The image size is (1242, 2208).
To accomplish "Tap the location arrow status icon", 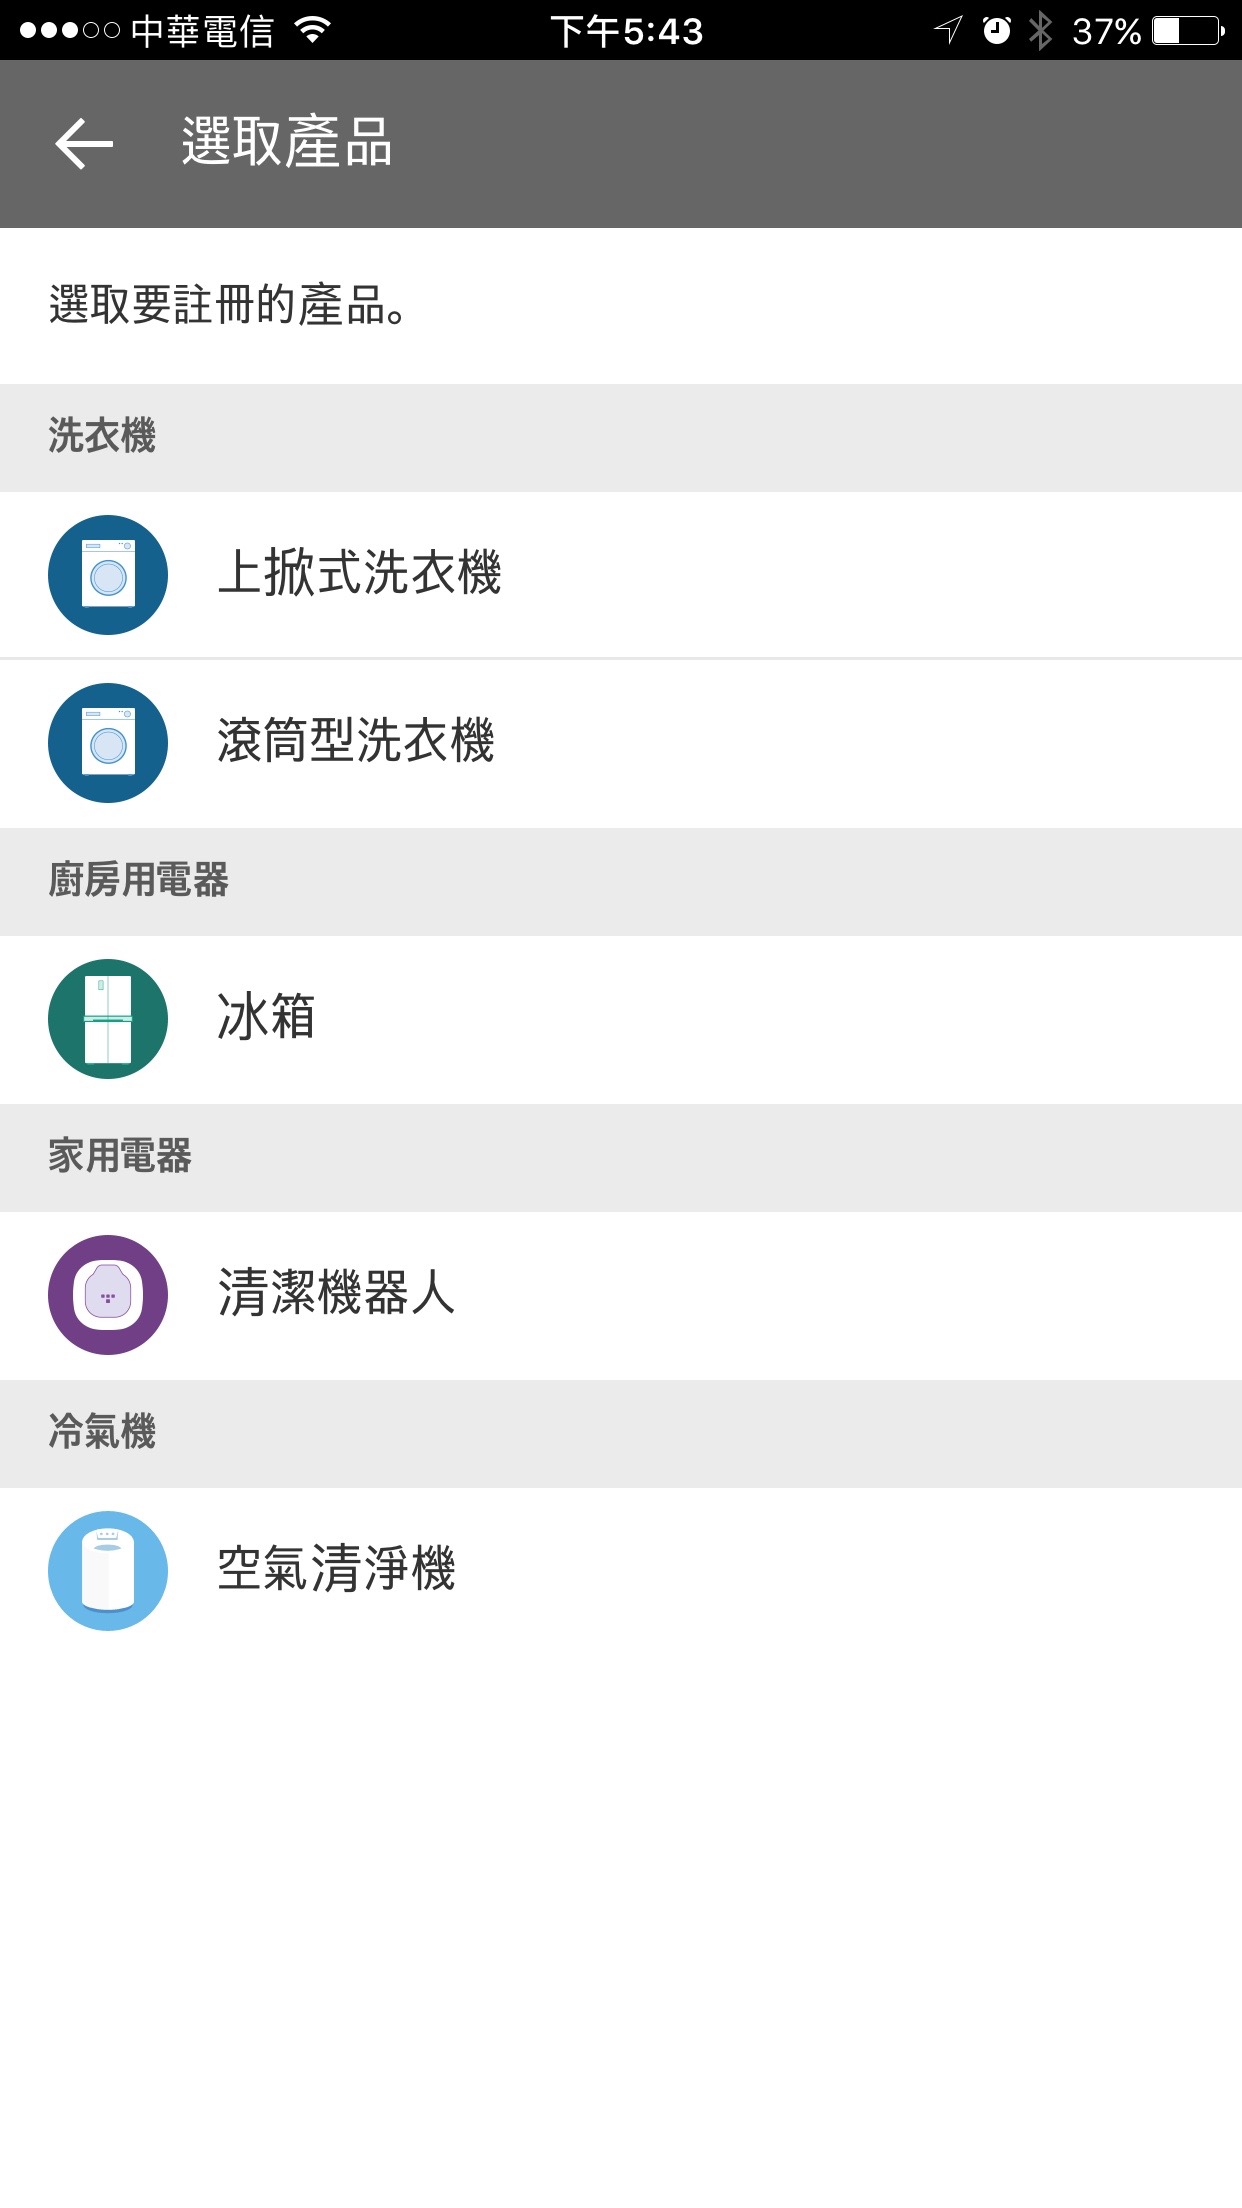I will (x=948, y=31).
